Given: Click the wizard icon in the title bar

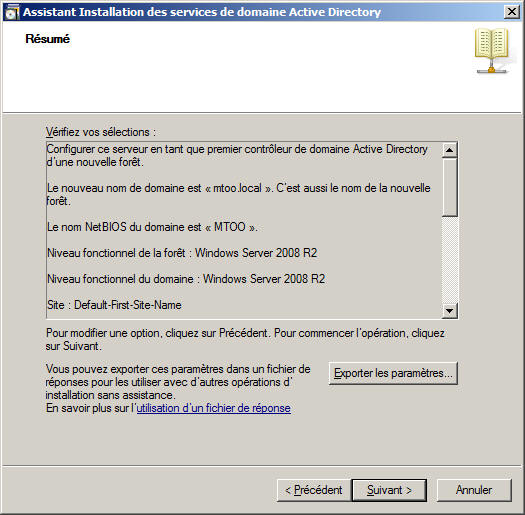Looking at the screenshot, I should tap(12, 12).
